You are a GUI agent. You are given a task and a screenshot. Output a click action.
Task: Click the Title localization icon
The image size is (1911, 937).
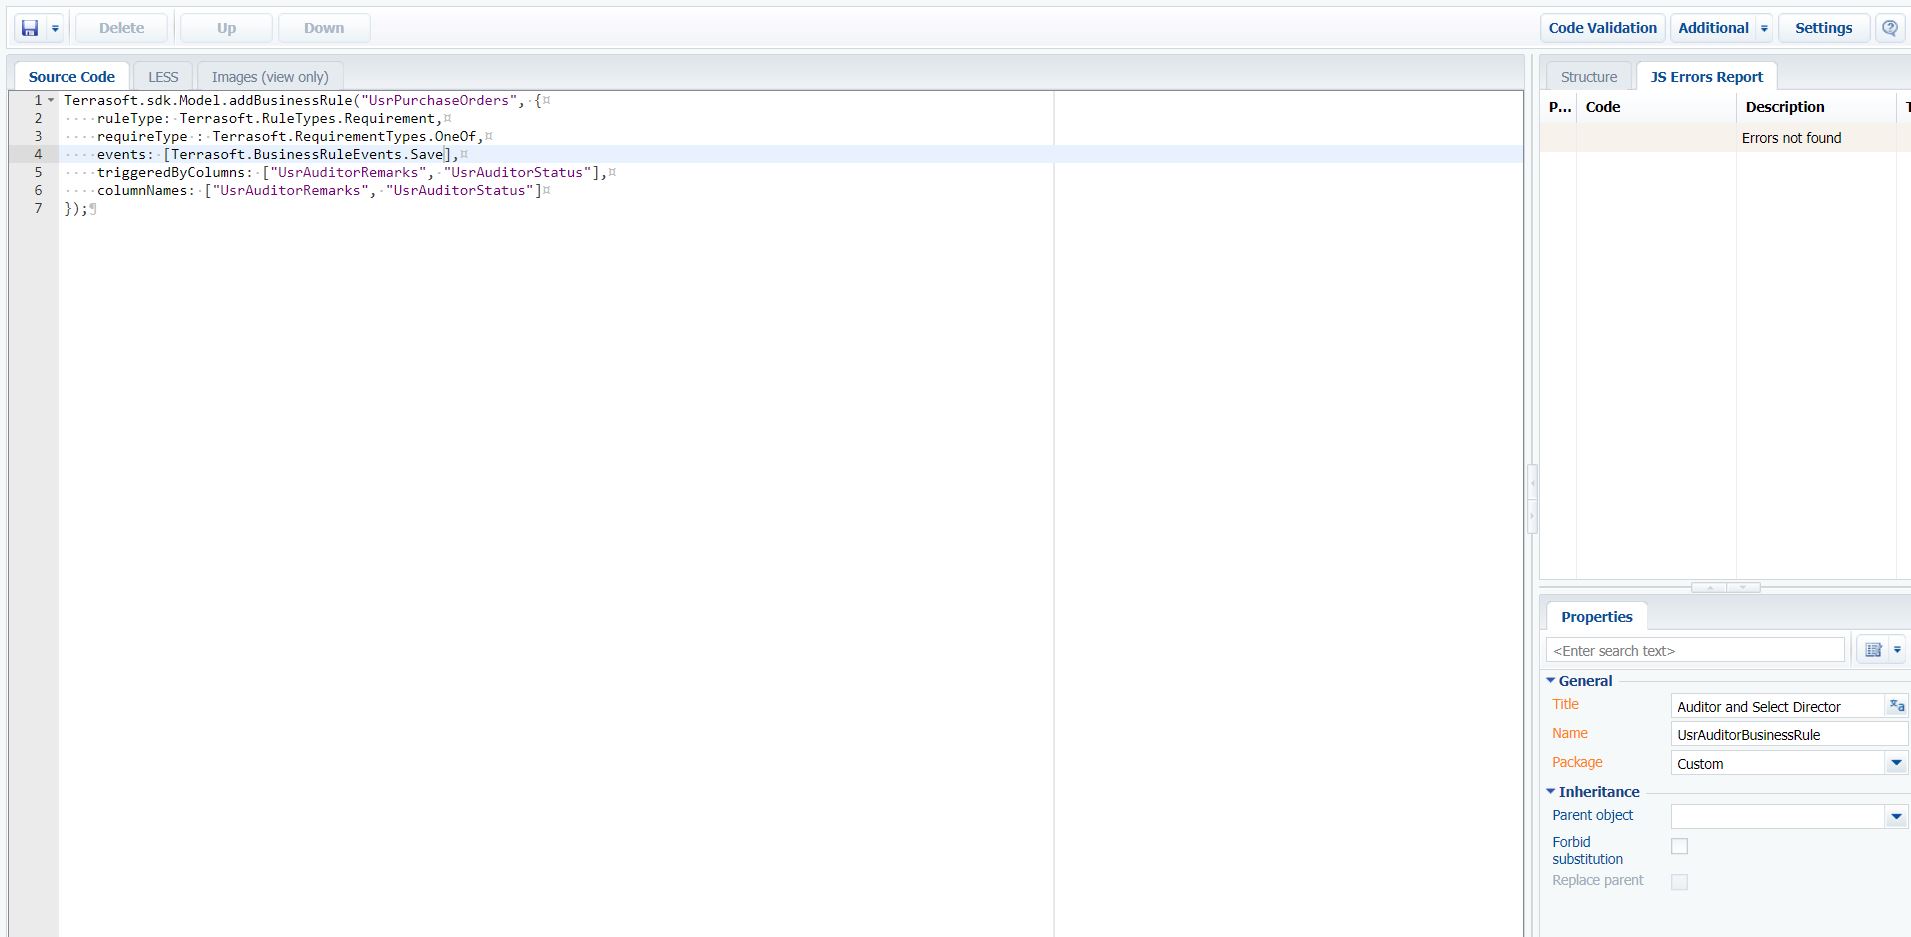(x=1896, y=706)
